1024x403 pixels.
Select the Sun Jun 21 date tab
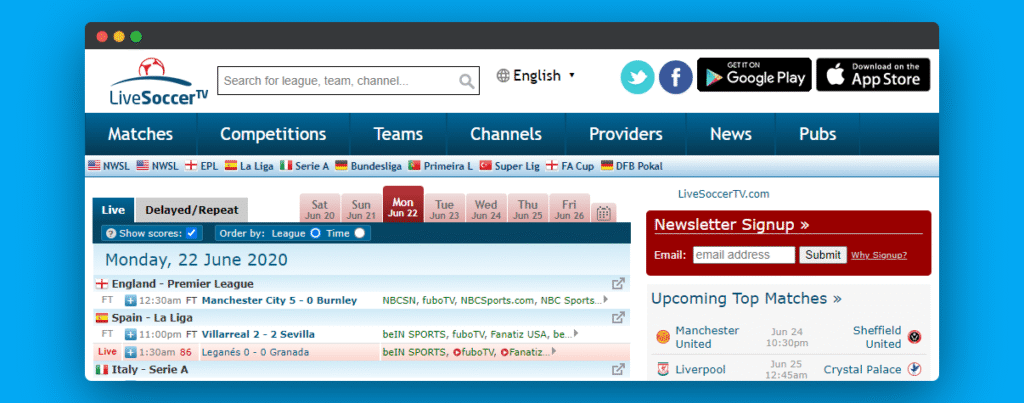361,208
